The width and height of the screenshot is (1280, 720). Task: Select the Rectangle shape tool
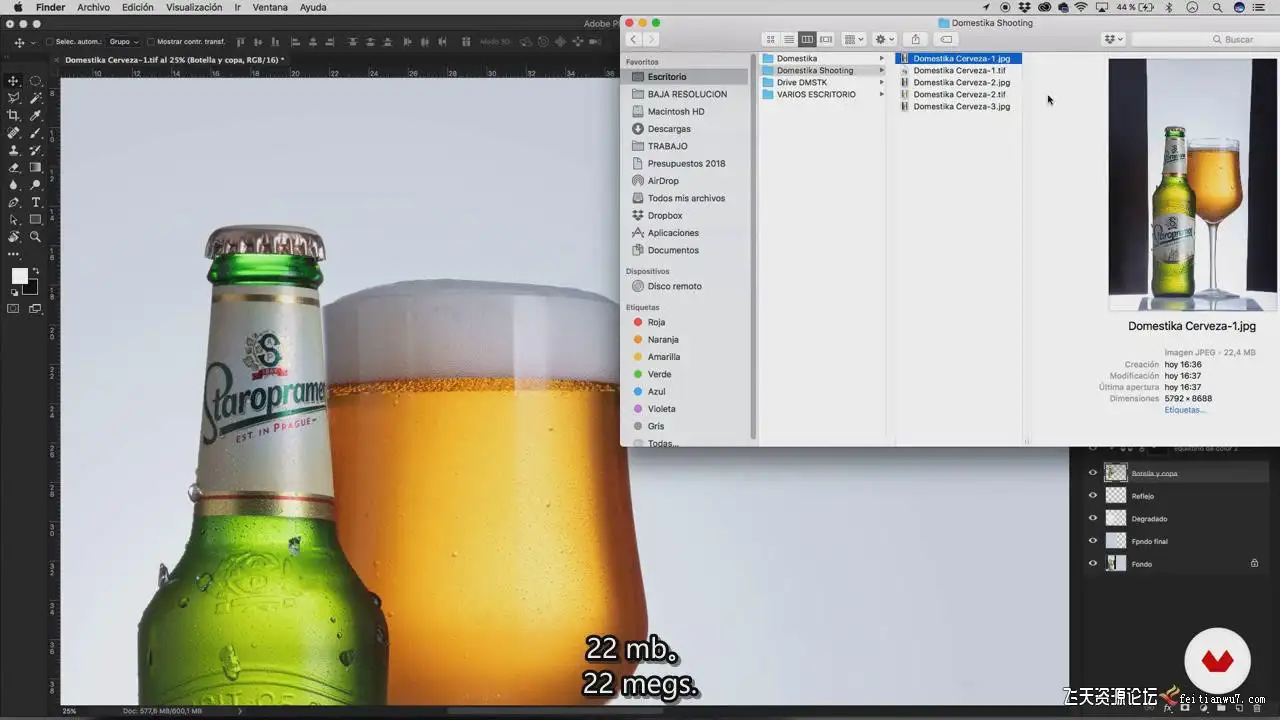coord(36,219)
